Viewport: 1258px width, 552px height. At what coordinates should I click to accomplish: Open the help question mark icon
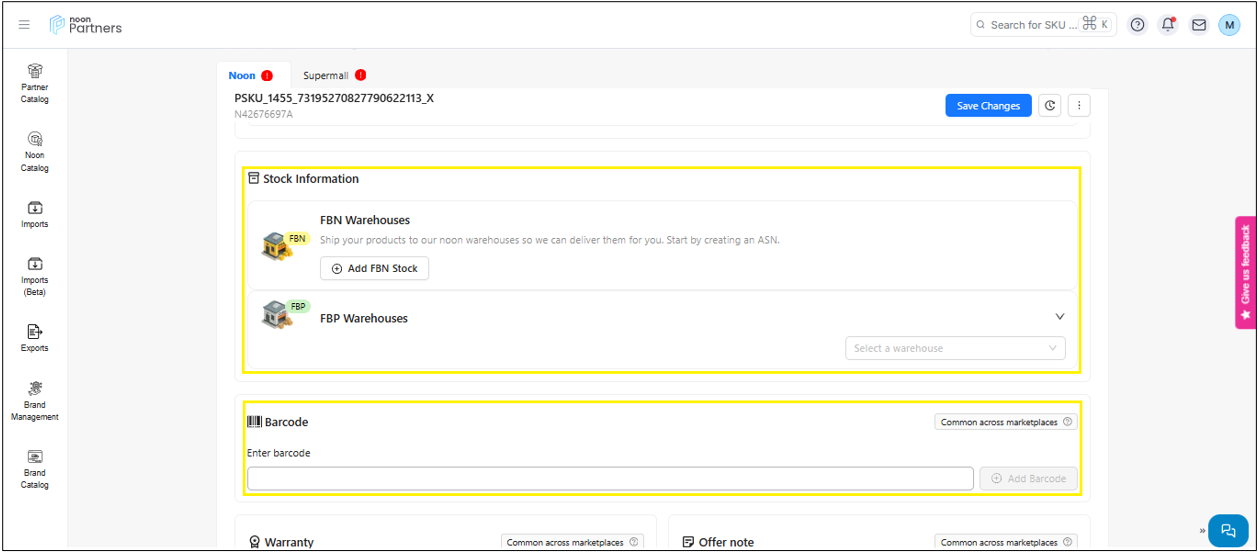pos(1137,25)
